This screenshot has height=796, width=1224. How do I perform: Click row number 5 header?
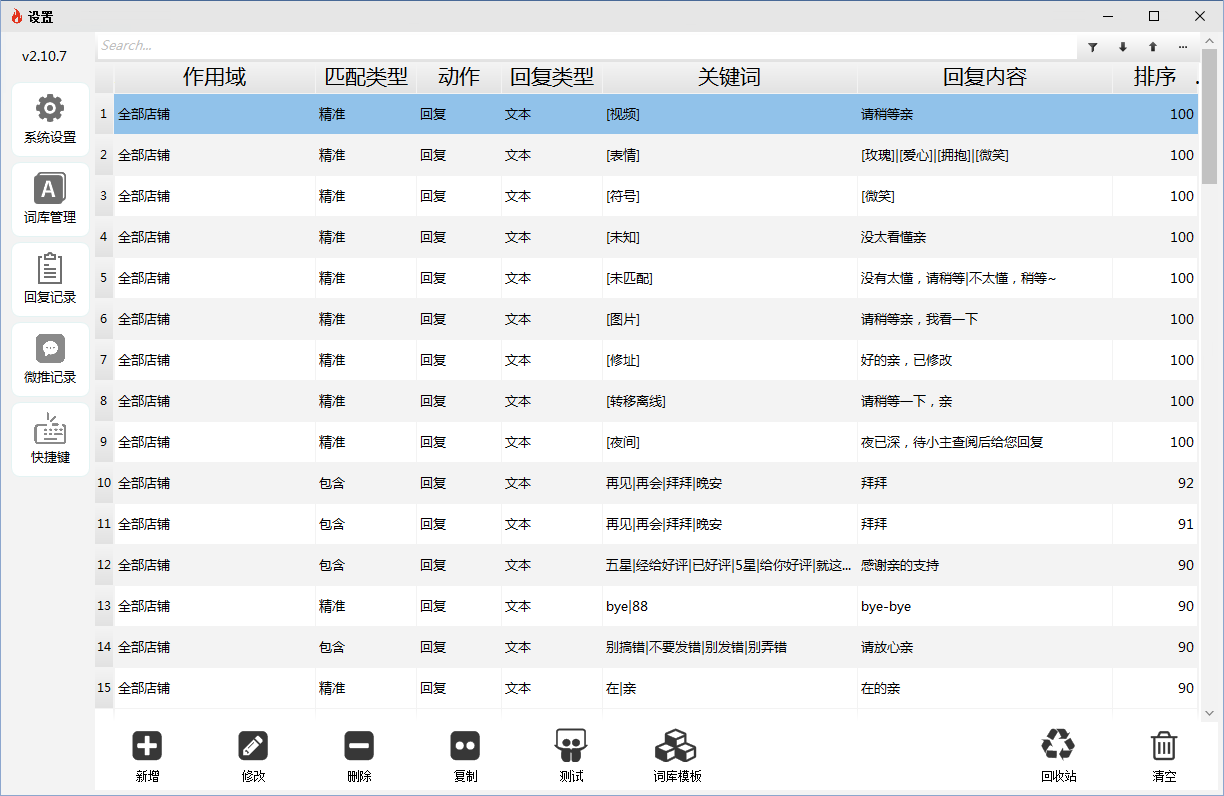[x=104, y=278]
